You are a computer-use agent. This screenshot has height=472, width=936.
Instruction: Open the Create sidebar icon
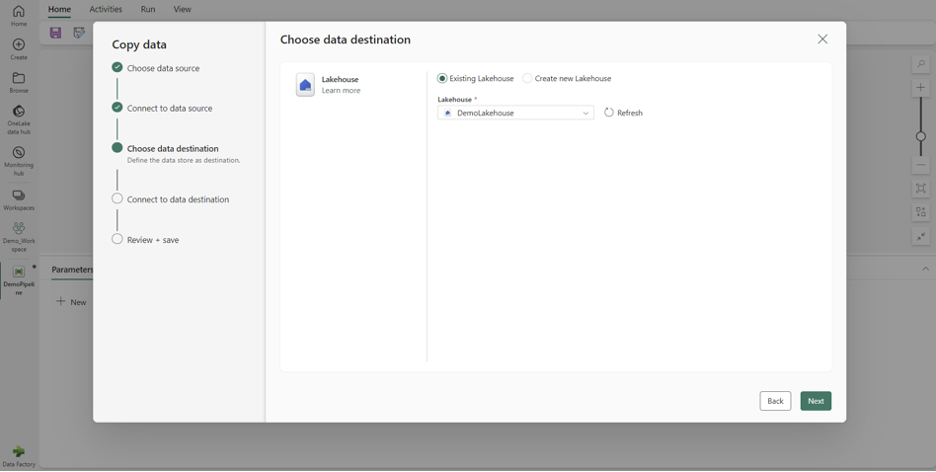pyautogui.click(x=19, y=49)
